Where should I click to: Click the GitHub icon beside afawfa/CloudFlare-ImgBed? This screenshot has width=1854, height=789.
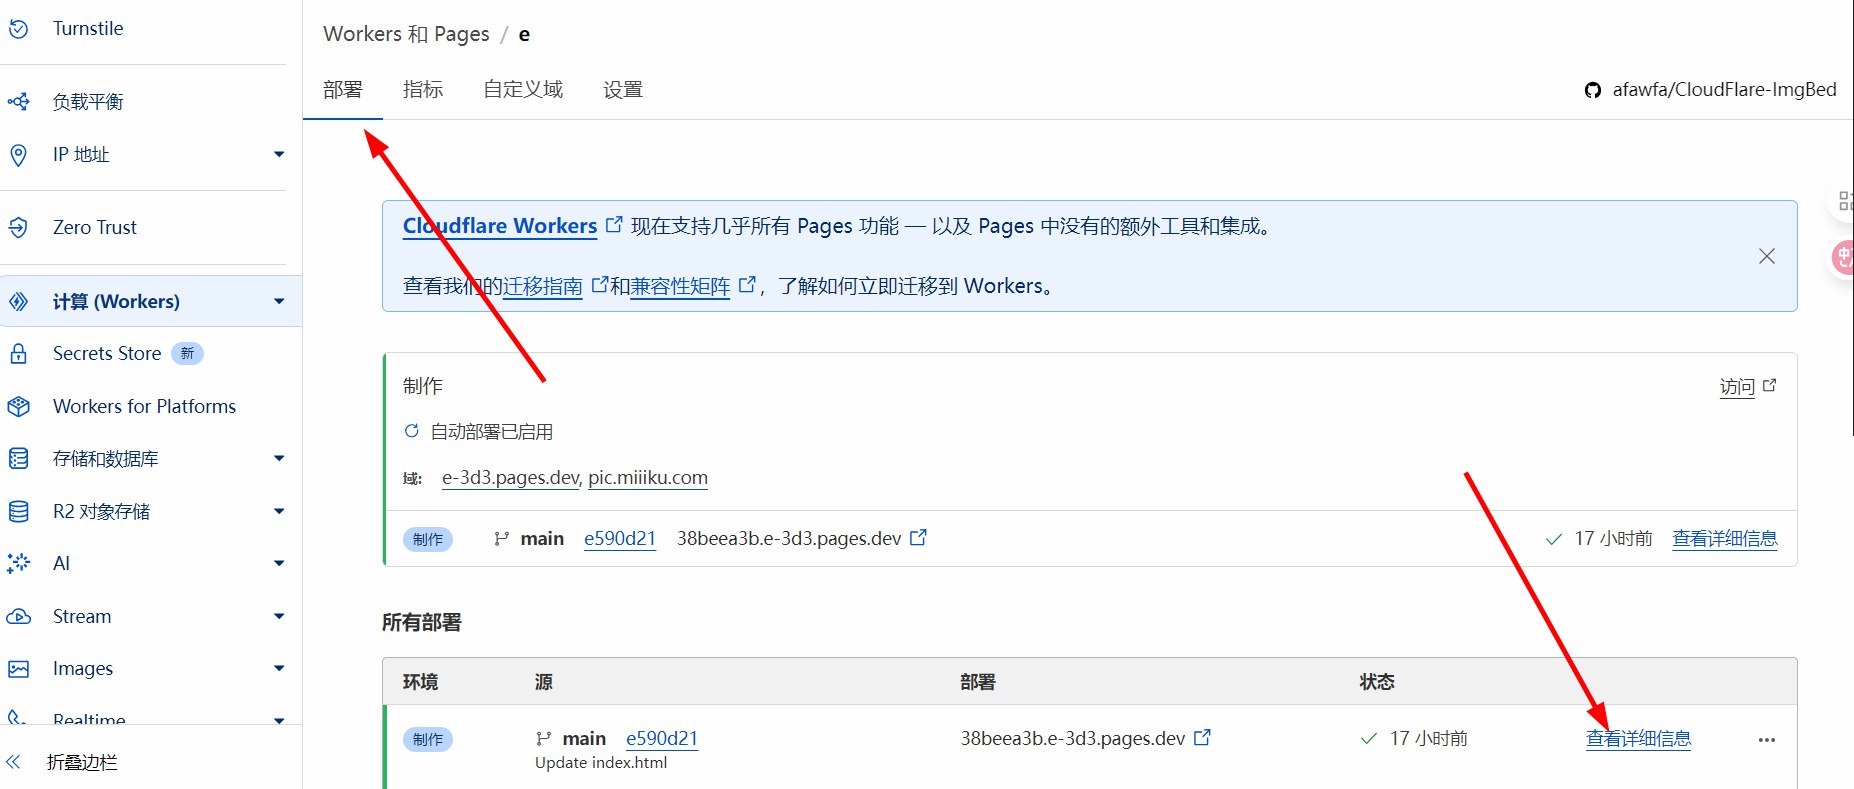(x=1593, y=90)
